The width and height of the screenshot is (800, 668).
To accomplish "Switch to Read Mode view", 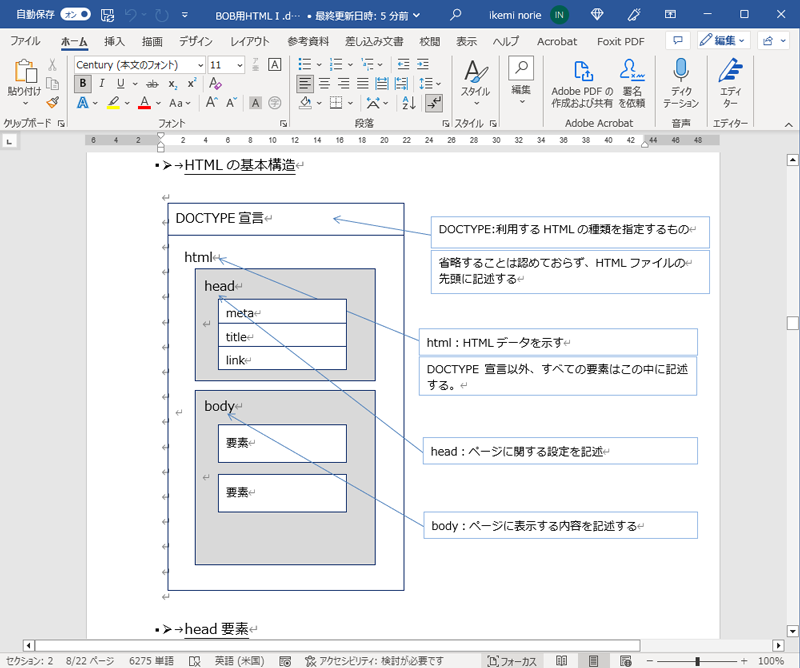I will pyautogui.click(x=561, y=661).
